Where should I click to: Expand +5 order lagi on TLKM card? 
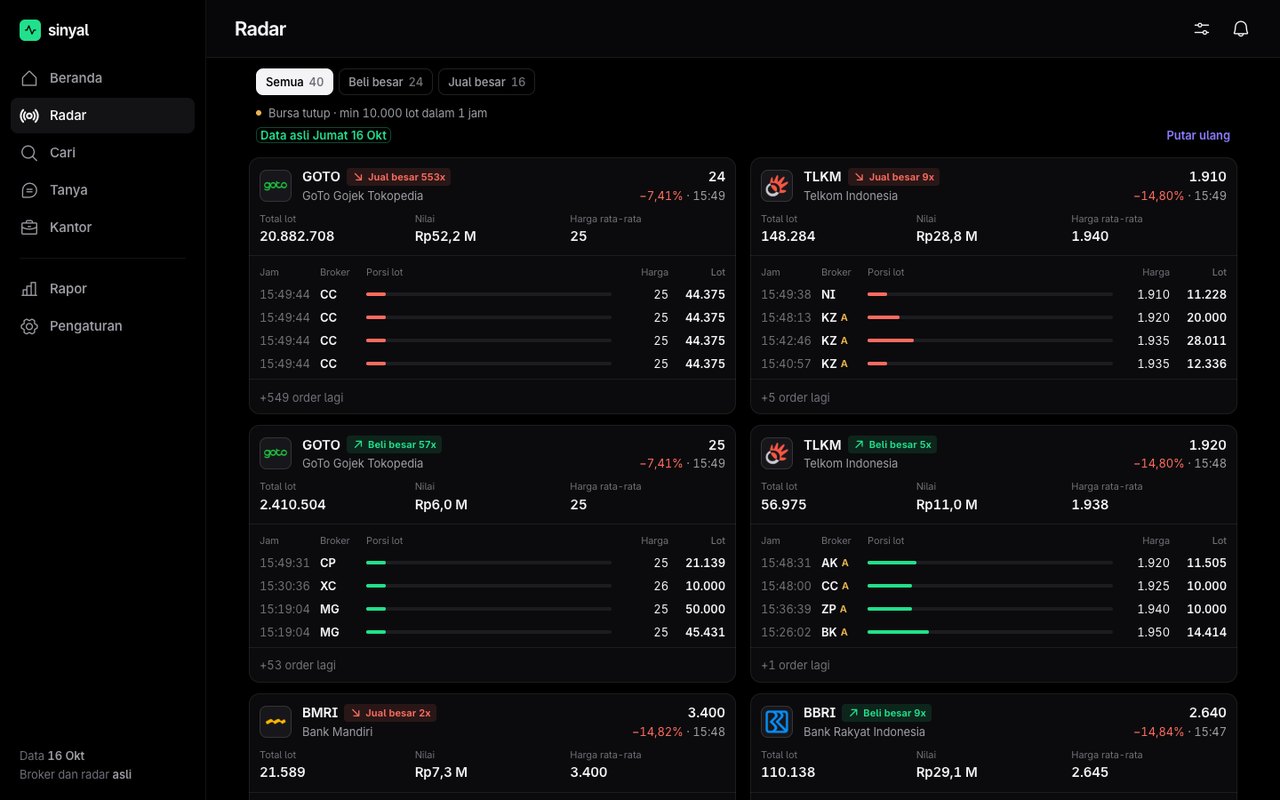(x=795, y=397)
